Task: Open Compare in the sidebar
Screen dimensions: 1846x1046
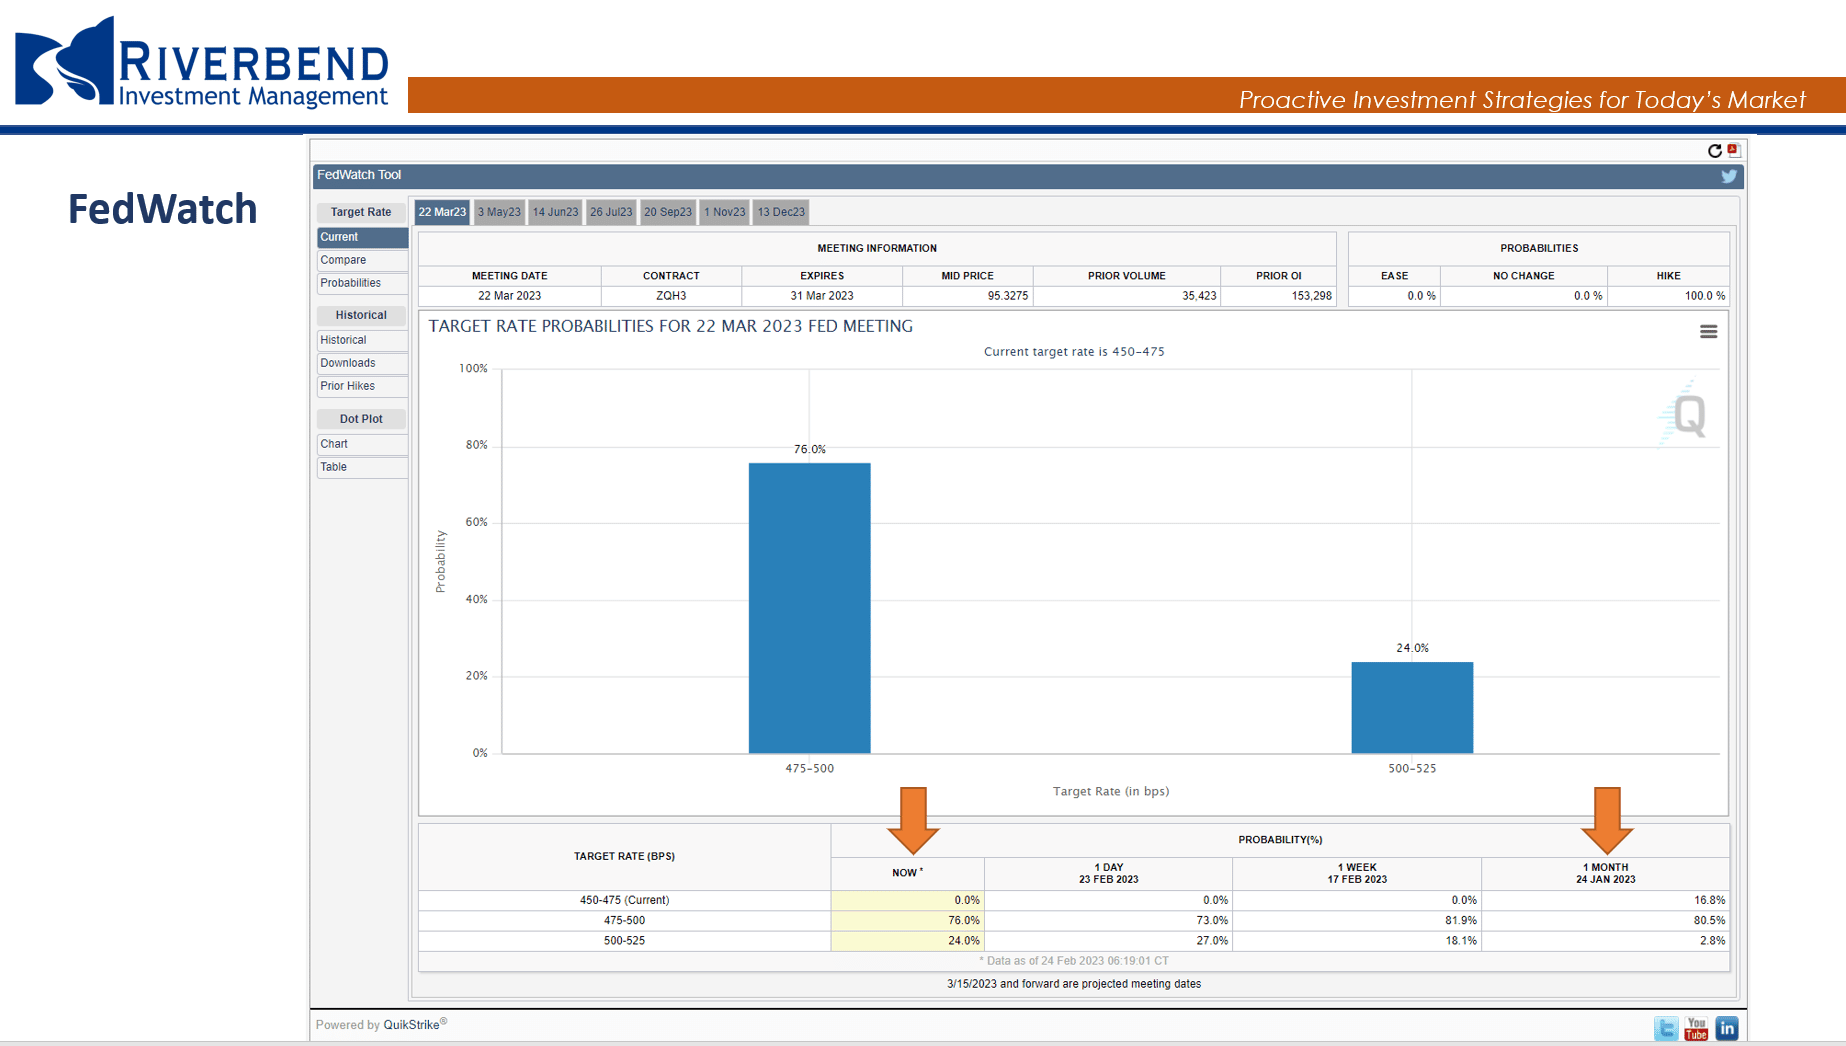Action: [362, 260]
